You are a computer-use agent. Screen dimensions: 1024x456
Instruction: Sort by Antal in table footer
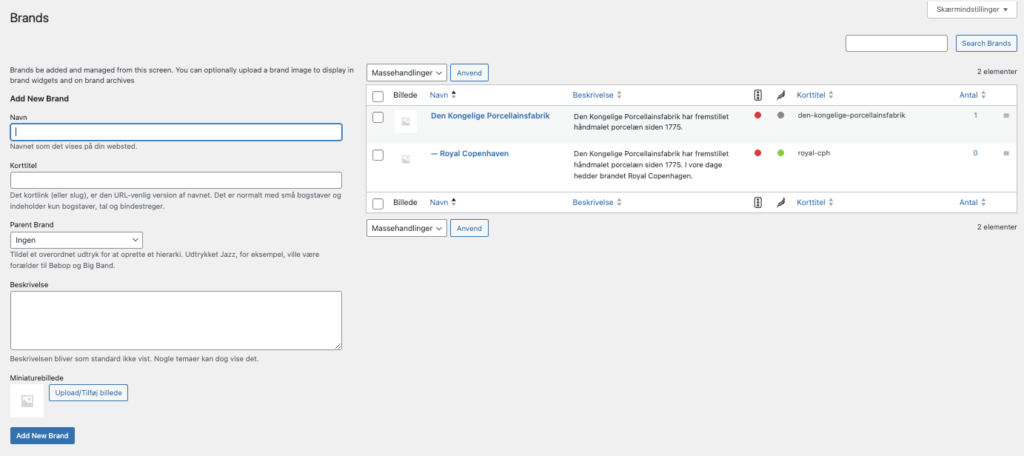point(972,203)
